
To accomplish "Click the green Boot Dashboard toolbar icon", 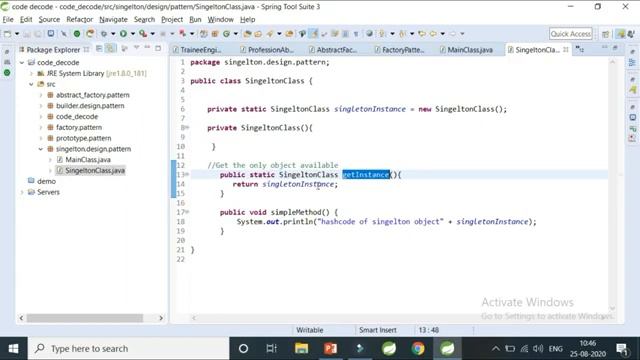I will (x=77, y=34).
